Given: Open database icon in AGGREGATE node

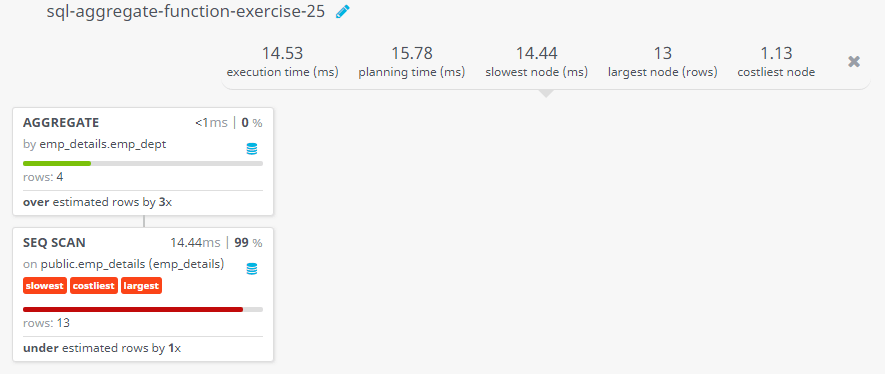Looking at the screenshot, I should [x=252, y=149].
